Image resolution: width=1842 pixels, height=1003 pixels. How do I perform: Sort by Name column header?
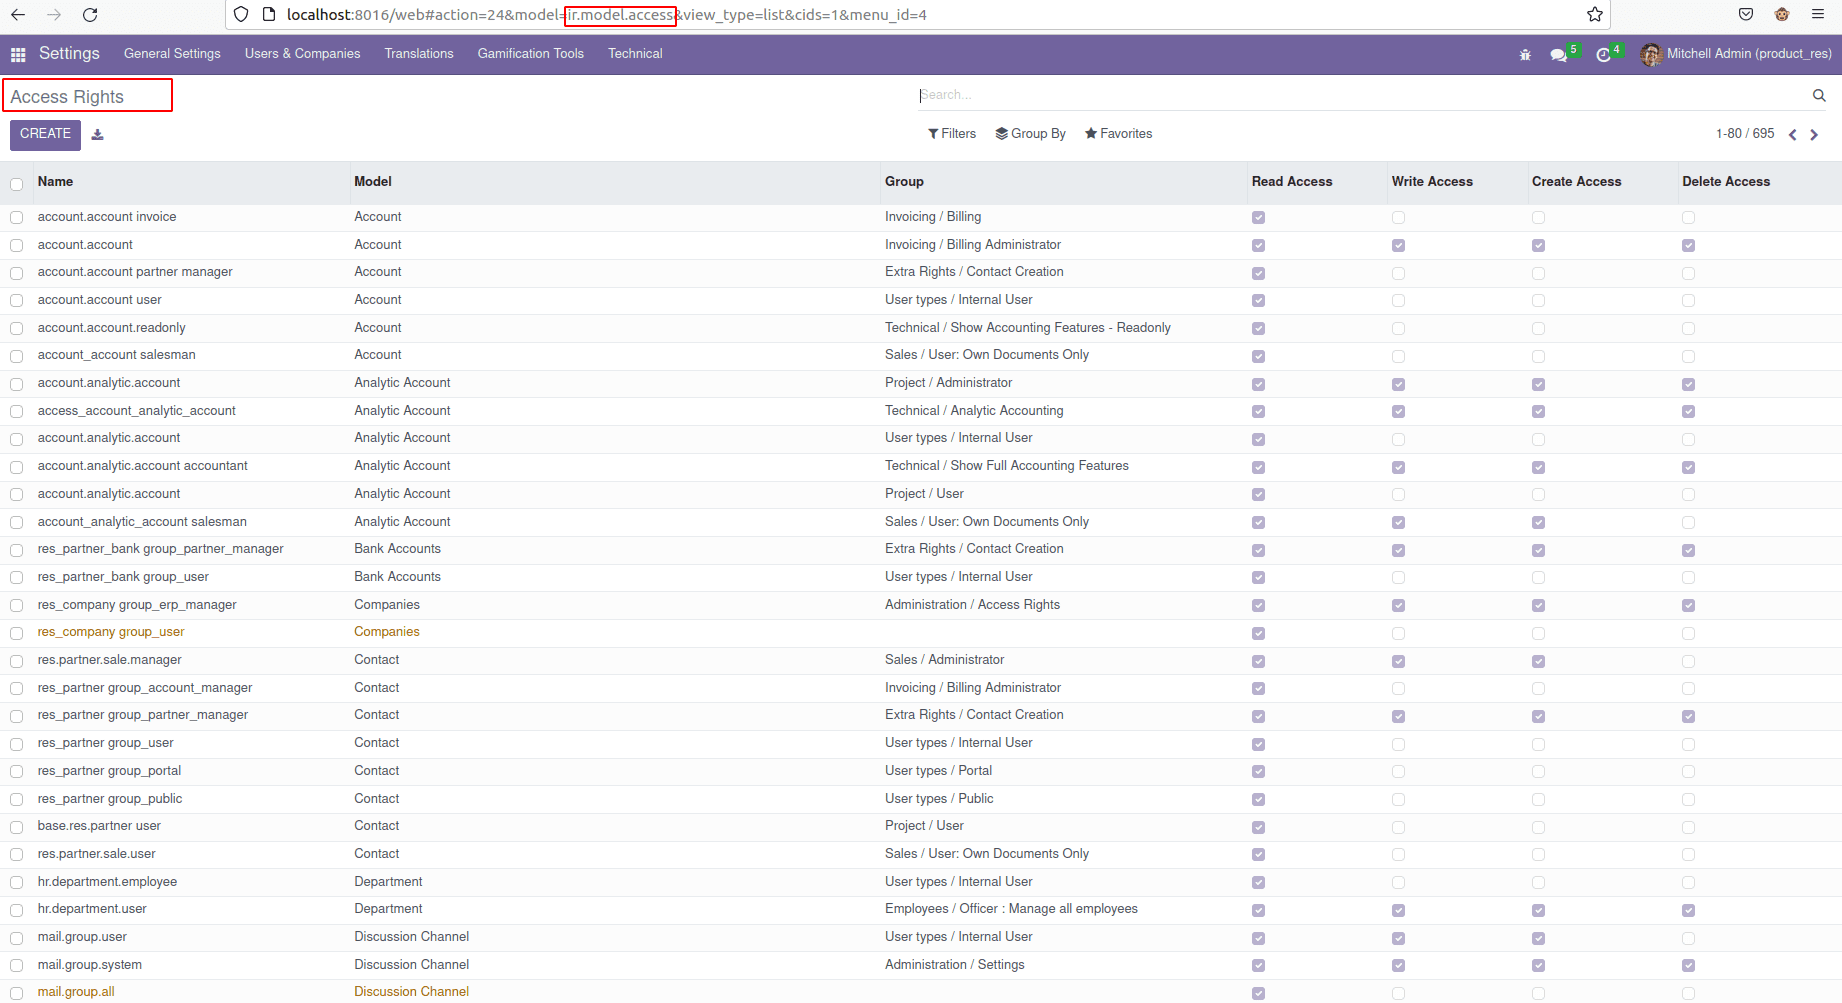55,182
